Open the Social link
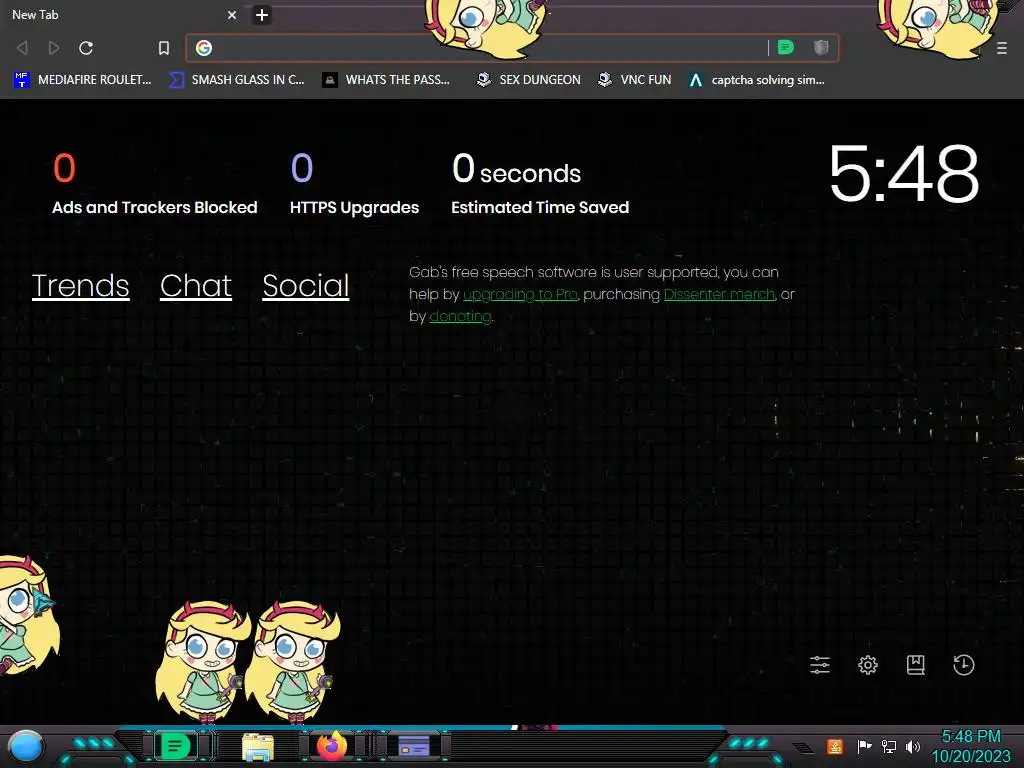The width and height of the screenshot is (1024, 768). tap(306, 285)
